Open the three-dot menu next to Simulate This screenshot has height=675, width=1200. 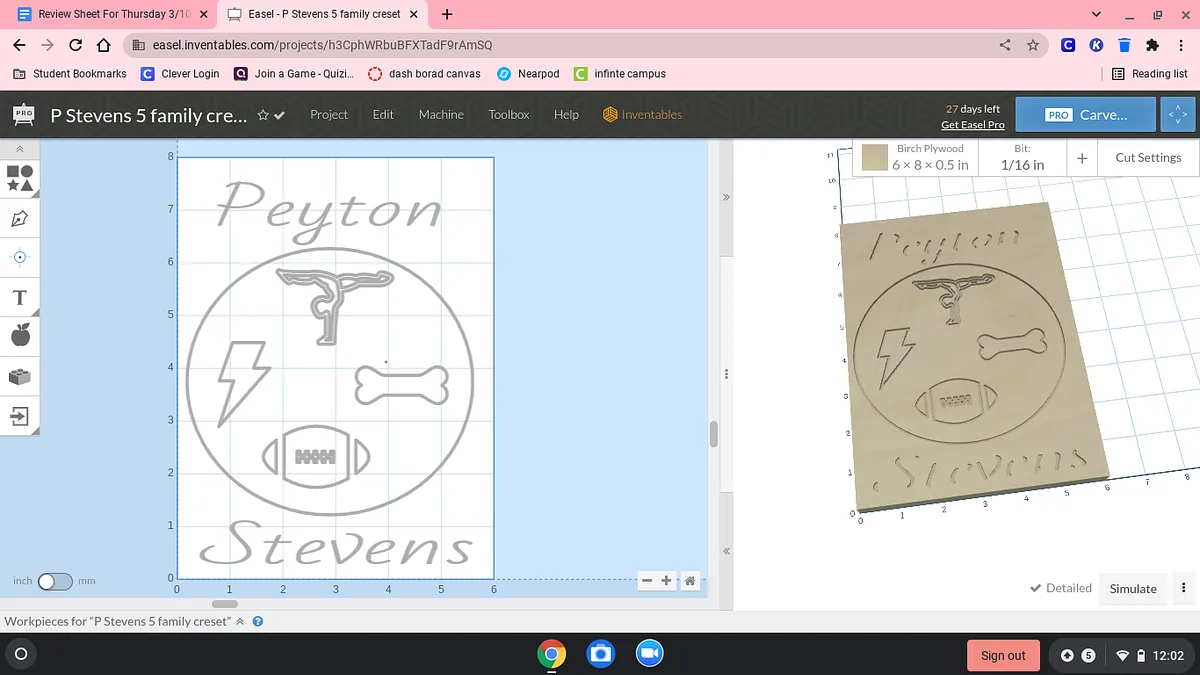(x=1184, y=588)
